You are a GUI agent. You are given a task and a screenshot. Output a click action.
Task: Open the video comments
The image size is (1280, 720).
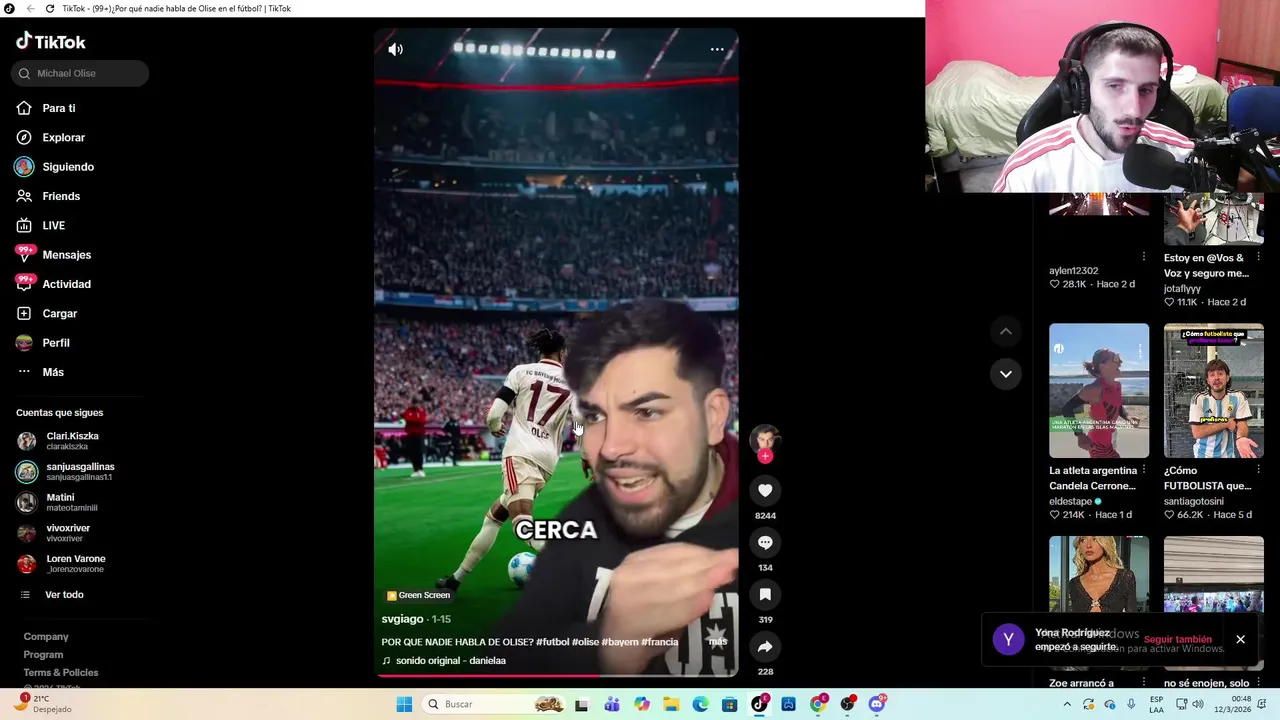click(765, 542)
